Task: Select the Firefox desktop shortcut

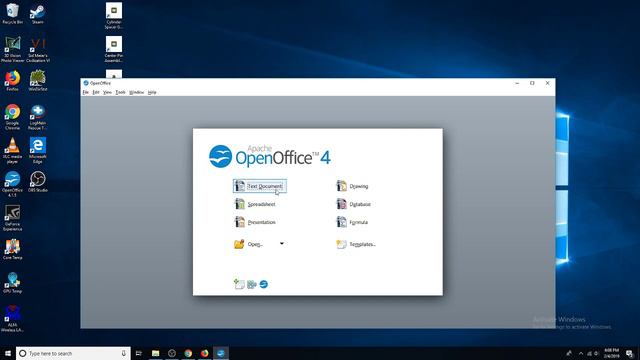Action: point(13,81)
